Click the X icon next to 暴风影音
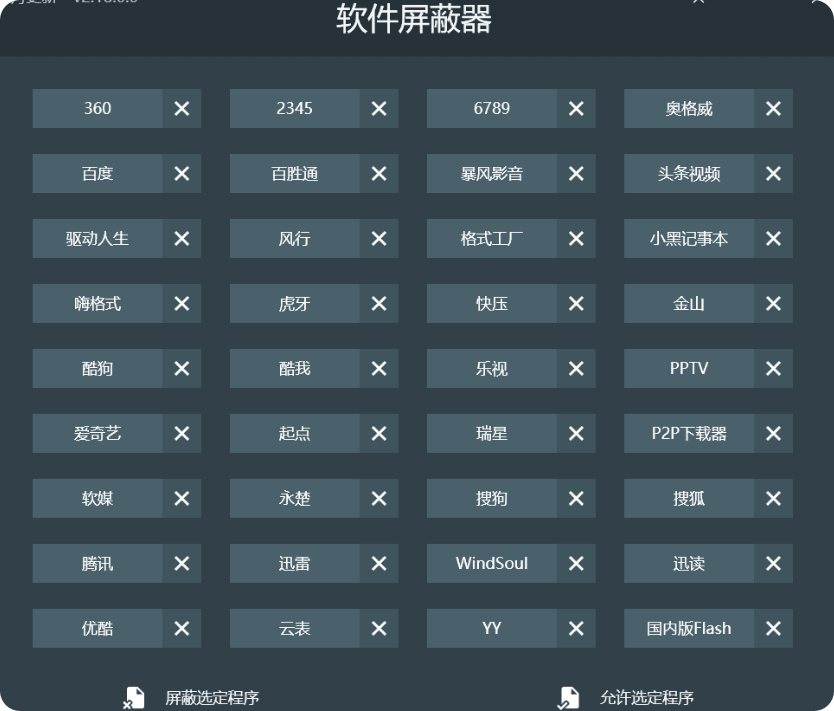Image resolution: width=834 pixels, height=711 pixels. click(x=576, y=174)
